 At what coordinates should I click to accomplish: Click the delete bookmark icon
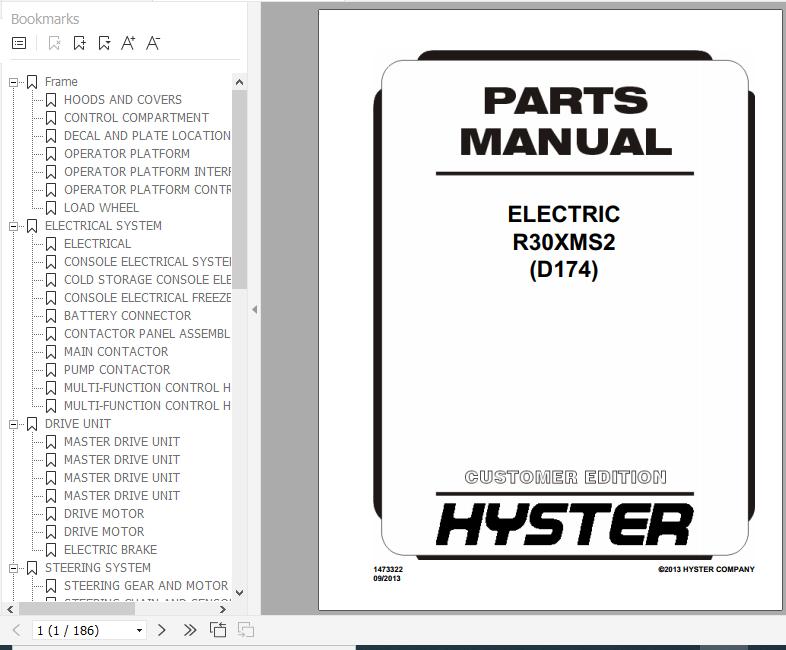[54, 43]
